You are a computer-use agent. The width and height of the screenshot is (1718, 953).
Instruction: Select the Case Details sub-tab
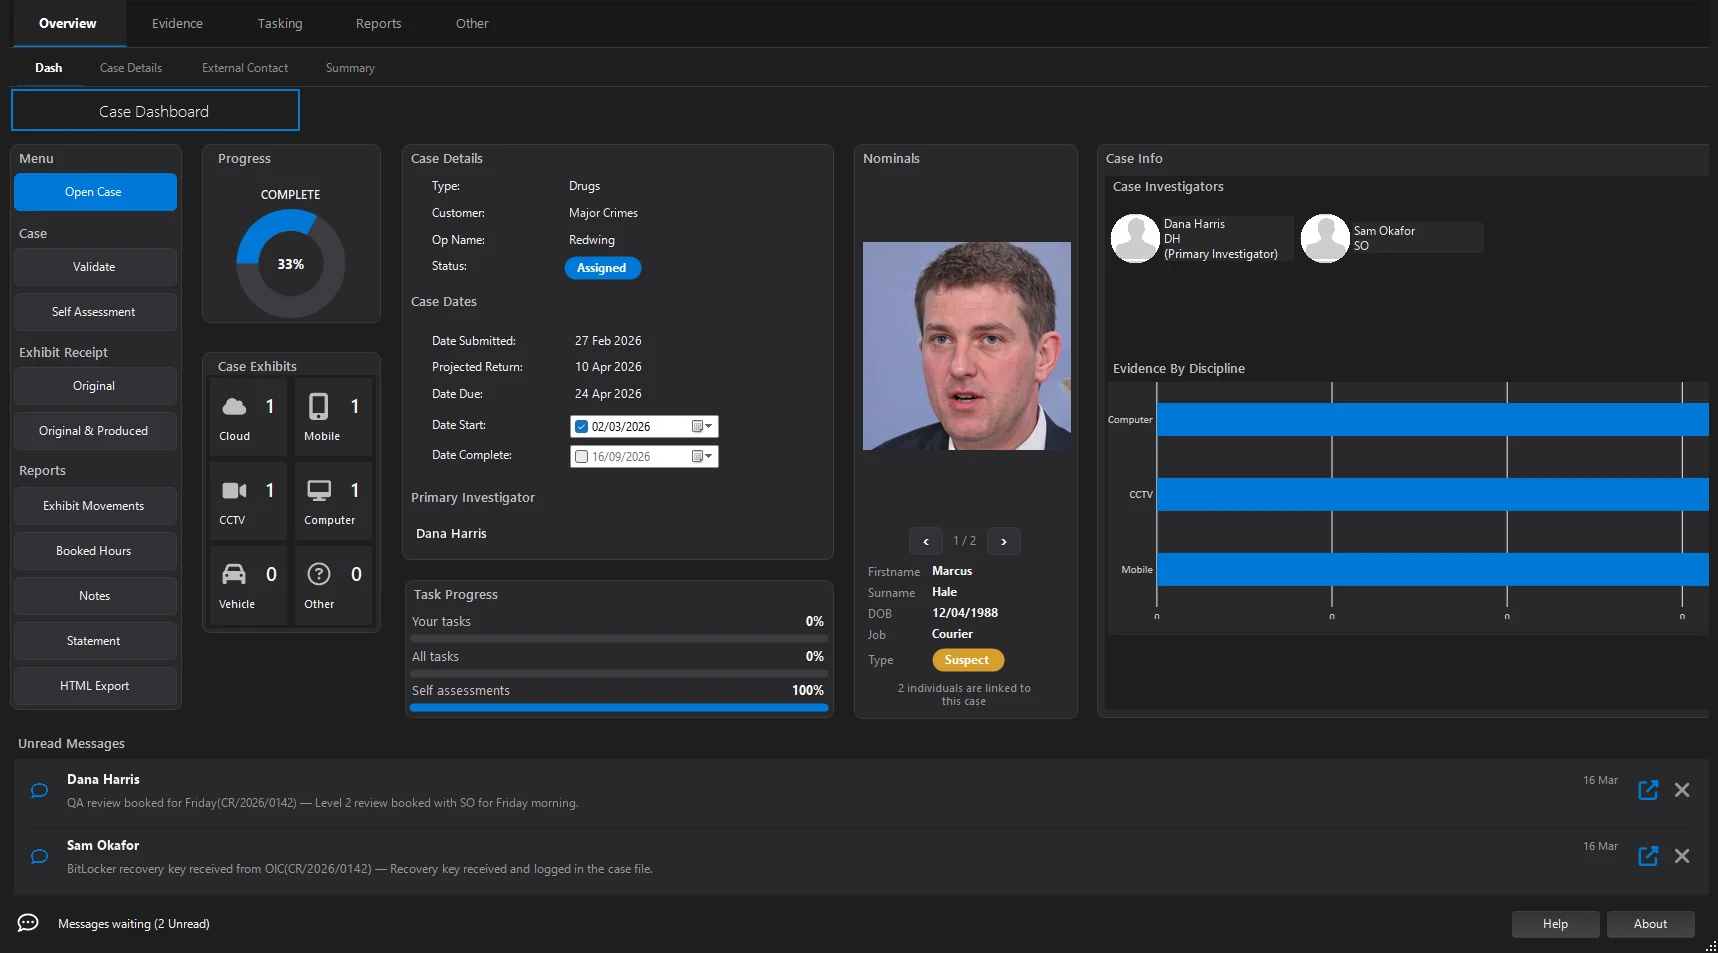point(131,68)
